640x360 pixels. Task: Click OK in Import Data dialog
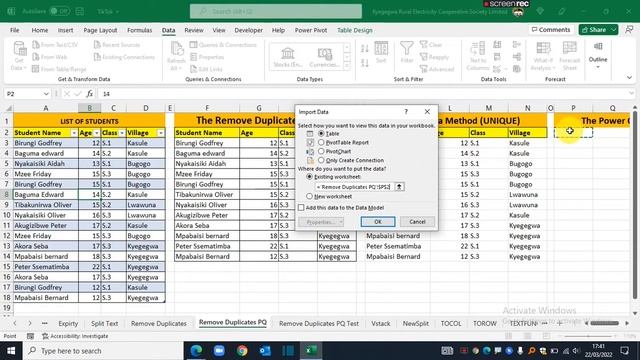point(378,222)
